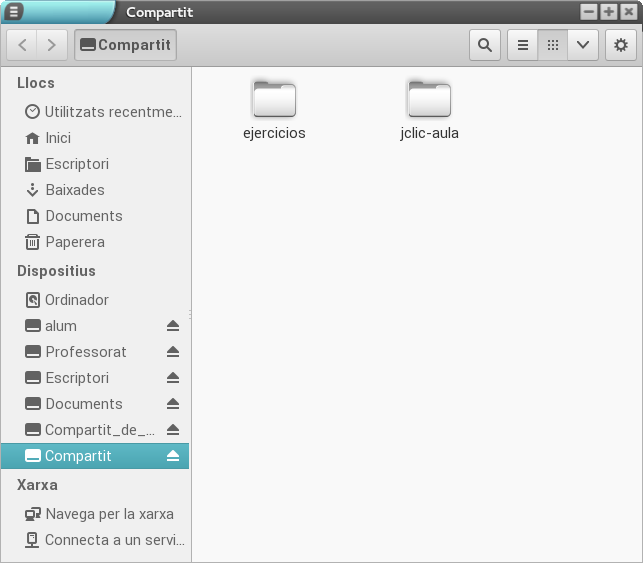Switch to list view
Screen dimensions: 643x563
pyautogui.click(x=522, y=45)
